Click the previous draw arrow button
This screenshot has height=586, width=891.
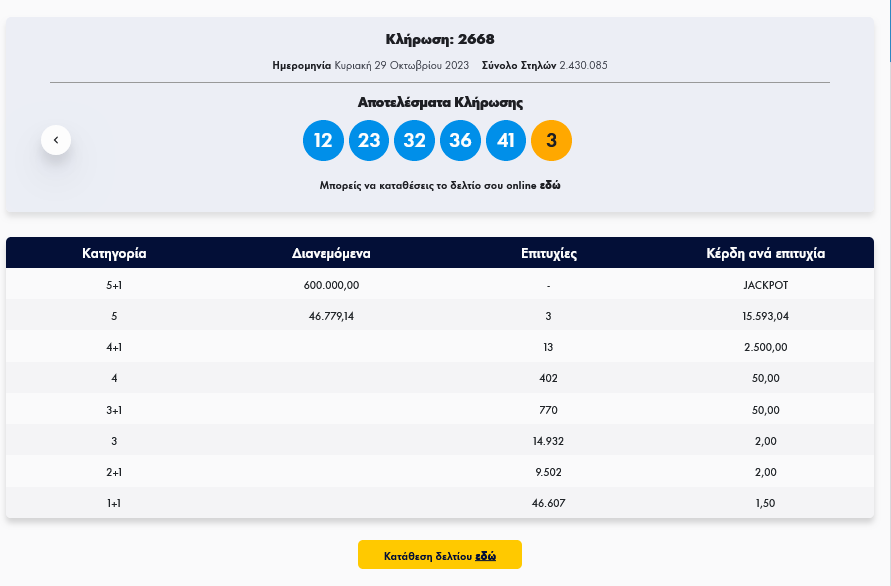click(56, 140)
